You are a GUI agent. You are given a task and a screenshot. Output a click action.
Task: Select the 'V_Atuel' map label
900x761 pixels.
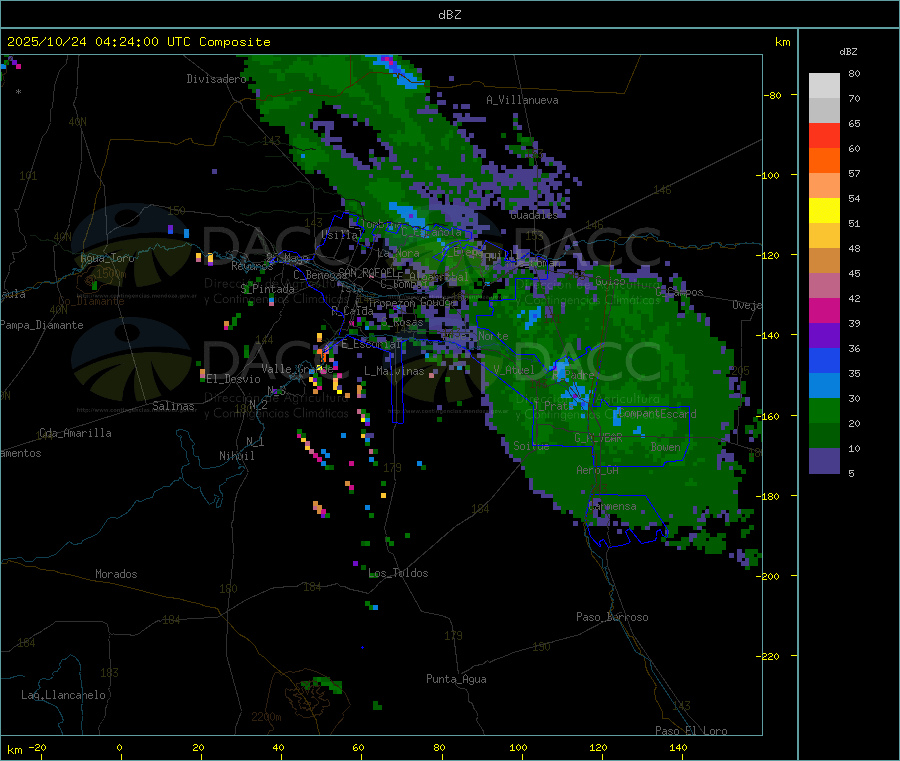click(514, 370)
